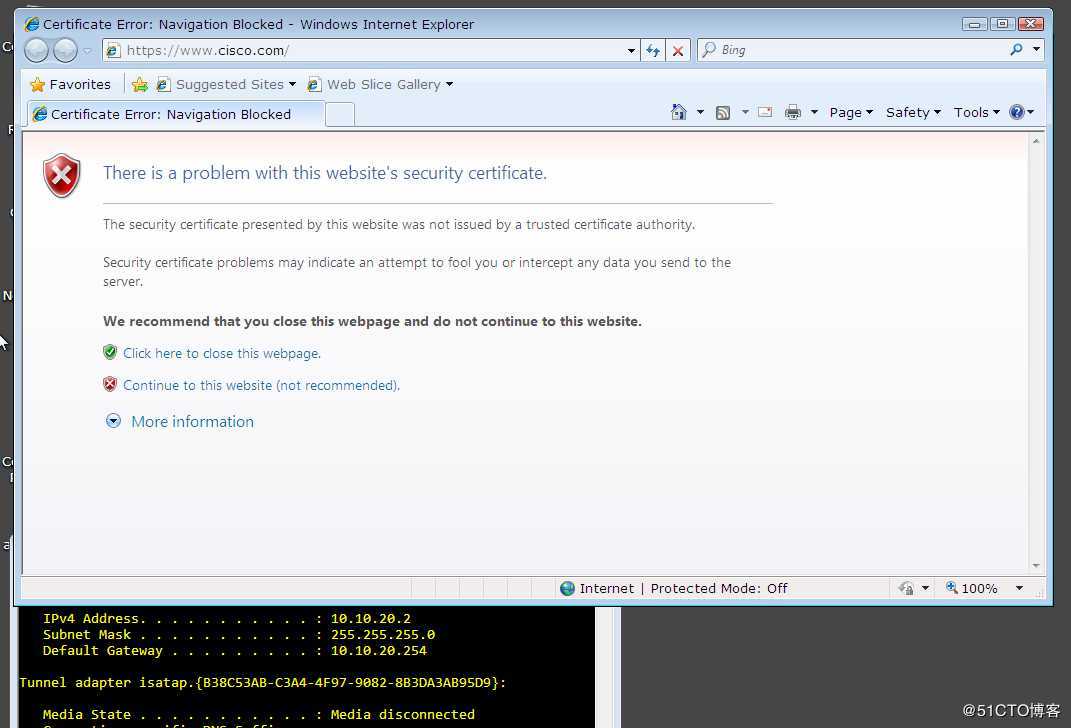1071x728 pixels.
Task: Expand the More information section
Action: [193, 421]
